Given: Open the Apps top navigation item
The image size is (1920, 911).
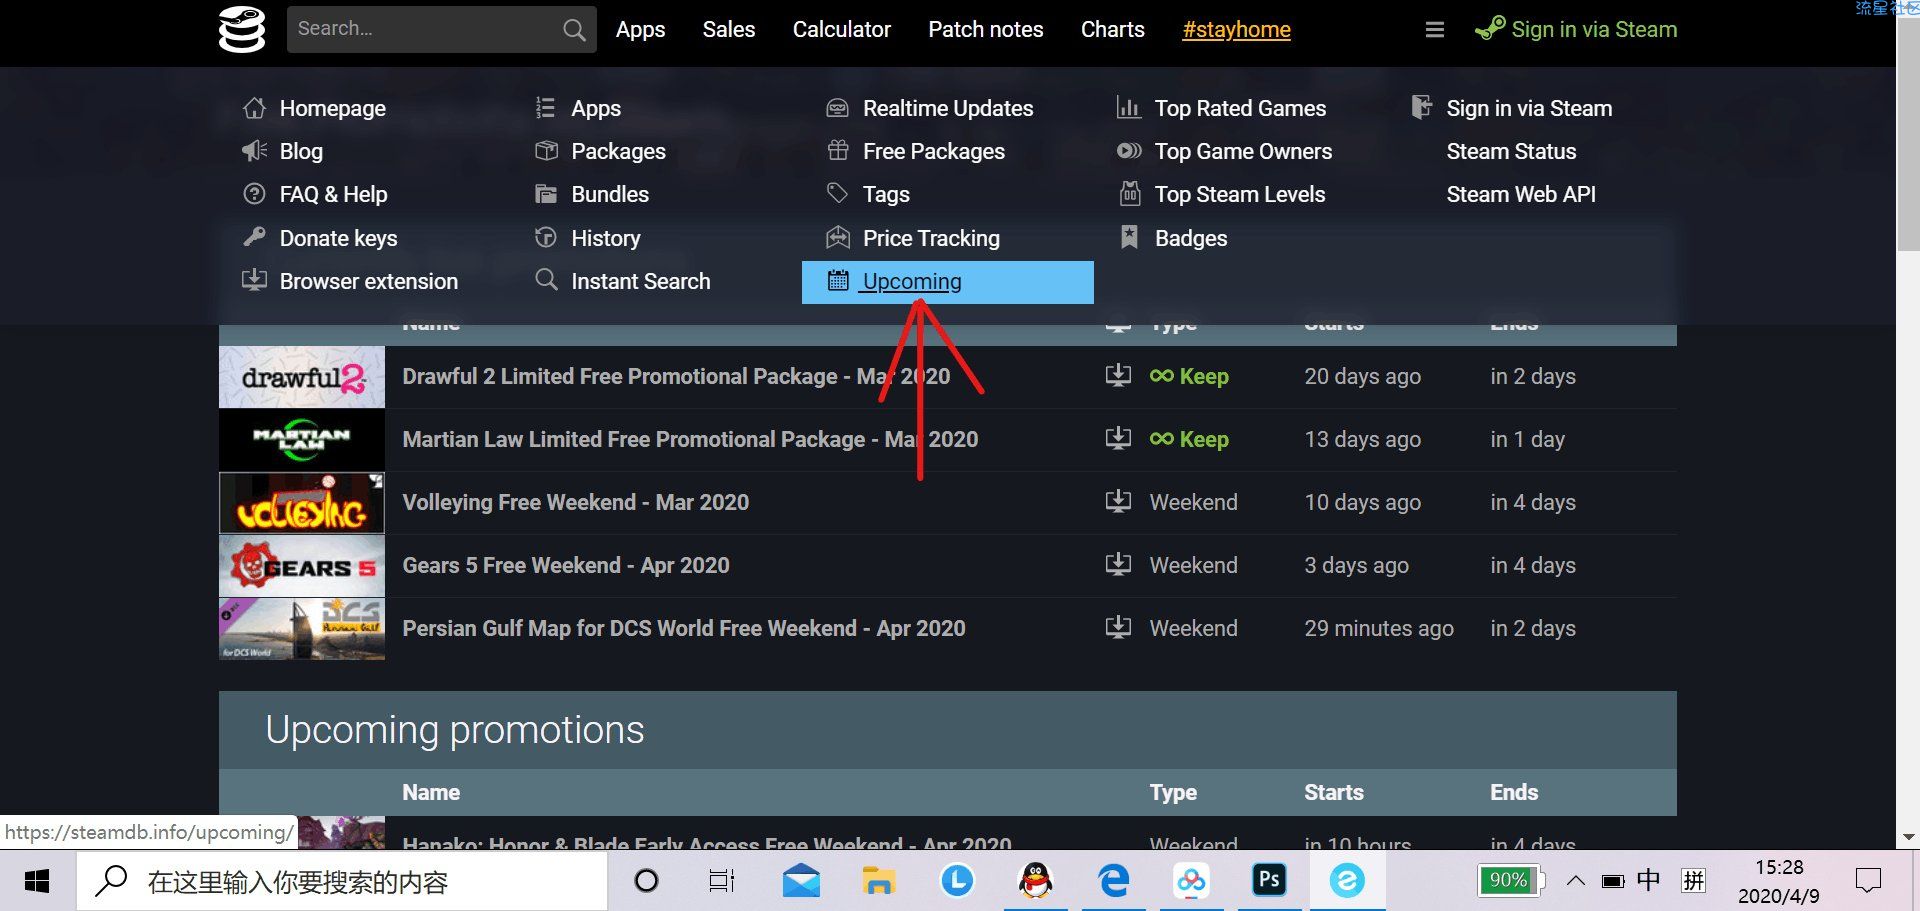Looking at the screenshot, I should 640,29.
